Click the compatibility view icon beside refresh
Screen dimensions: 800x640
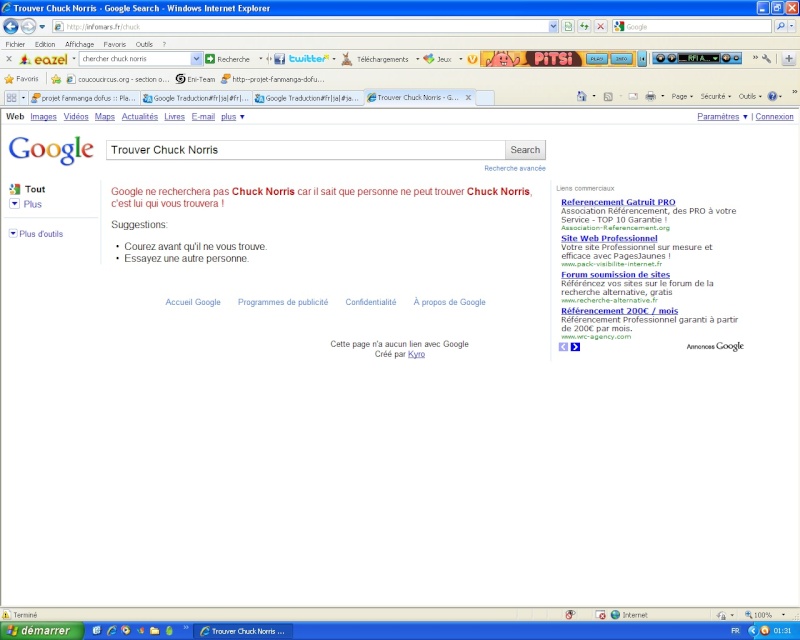point(568,27)
